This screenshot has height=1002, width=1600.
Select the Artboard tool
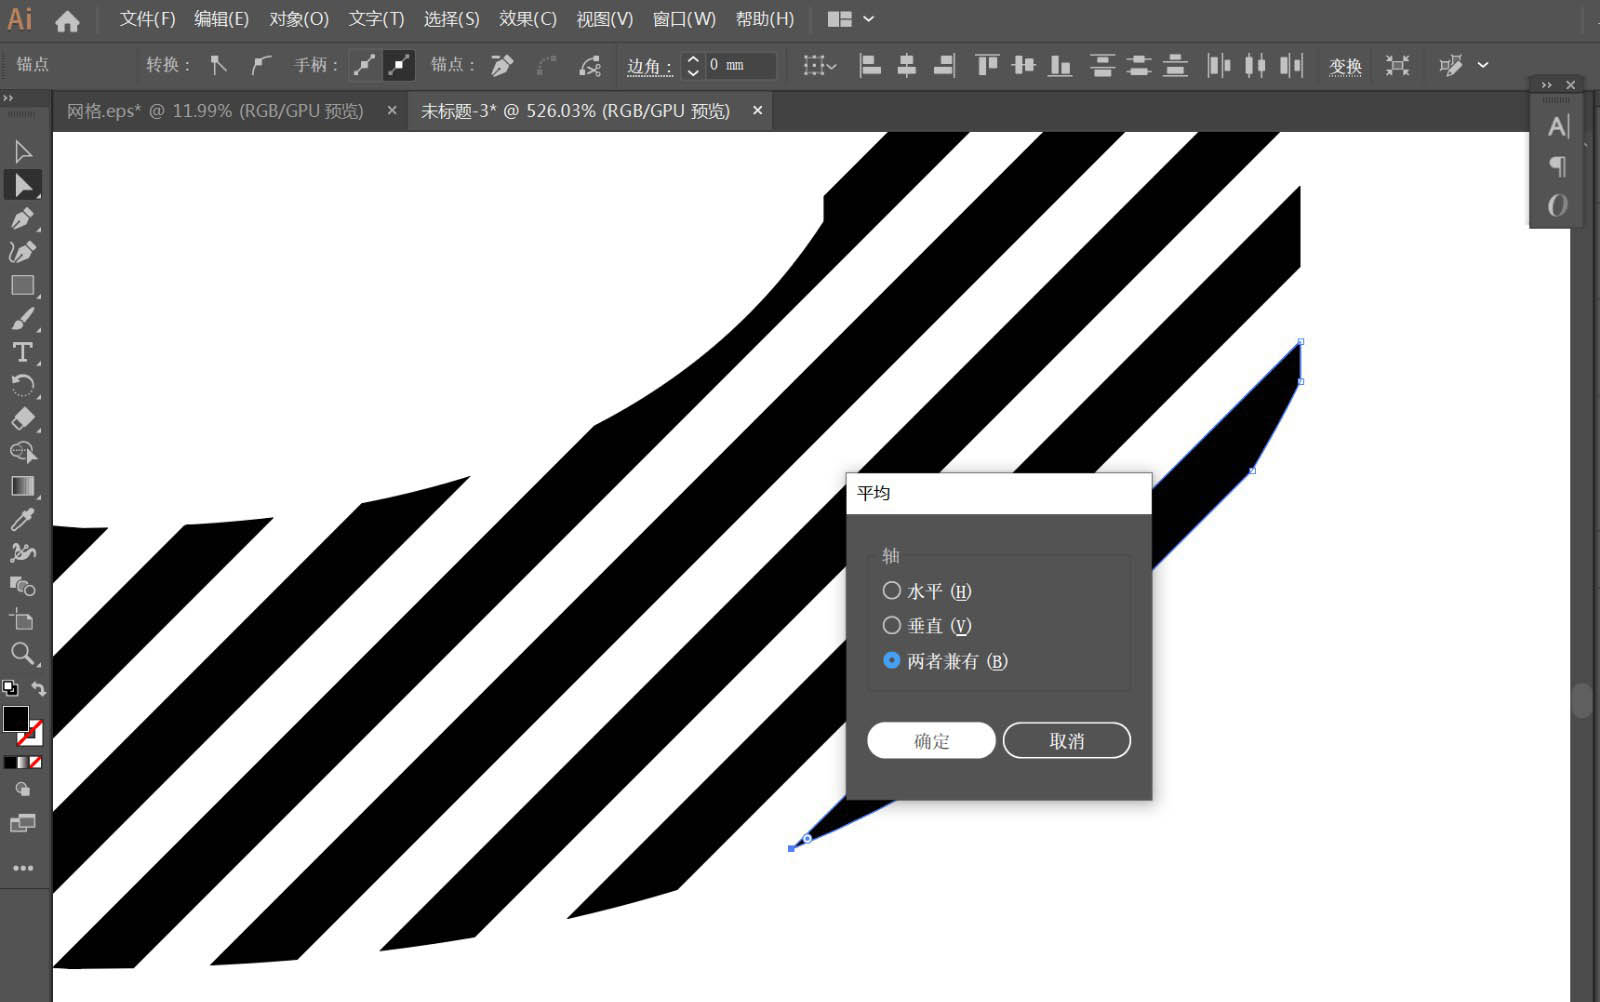pos(23,620)
